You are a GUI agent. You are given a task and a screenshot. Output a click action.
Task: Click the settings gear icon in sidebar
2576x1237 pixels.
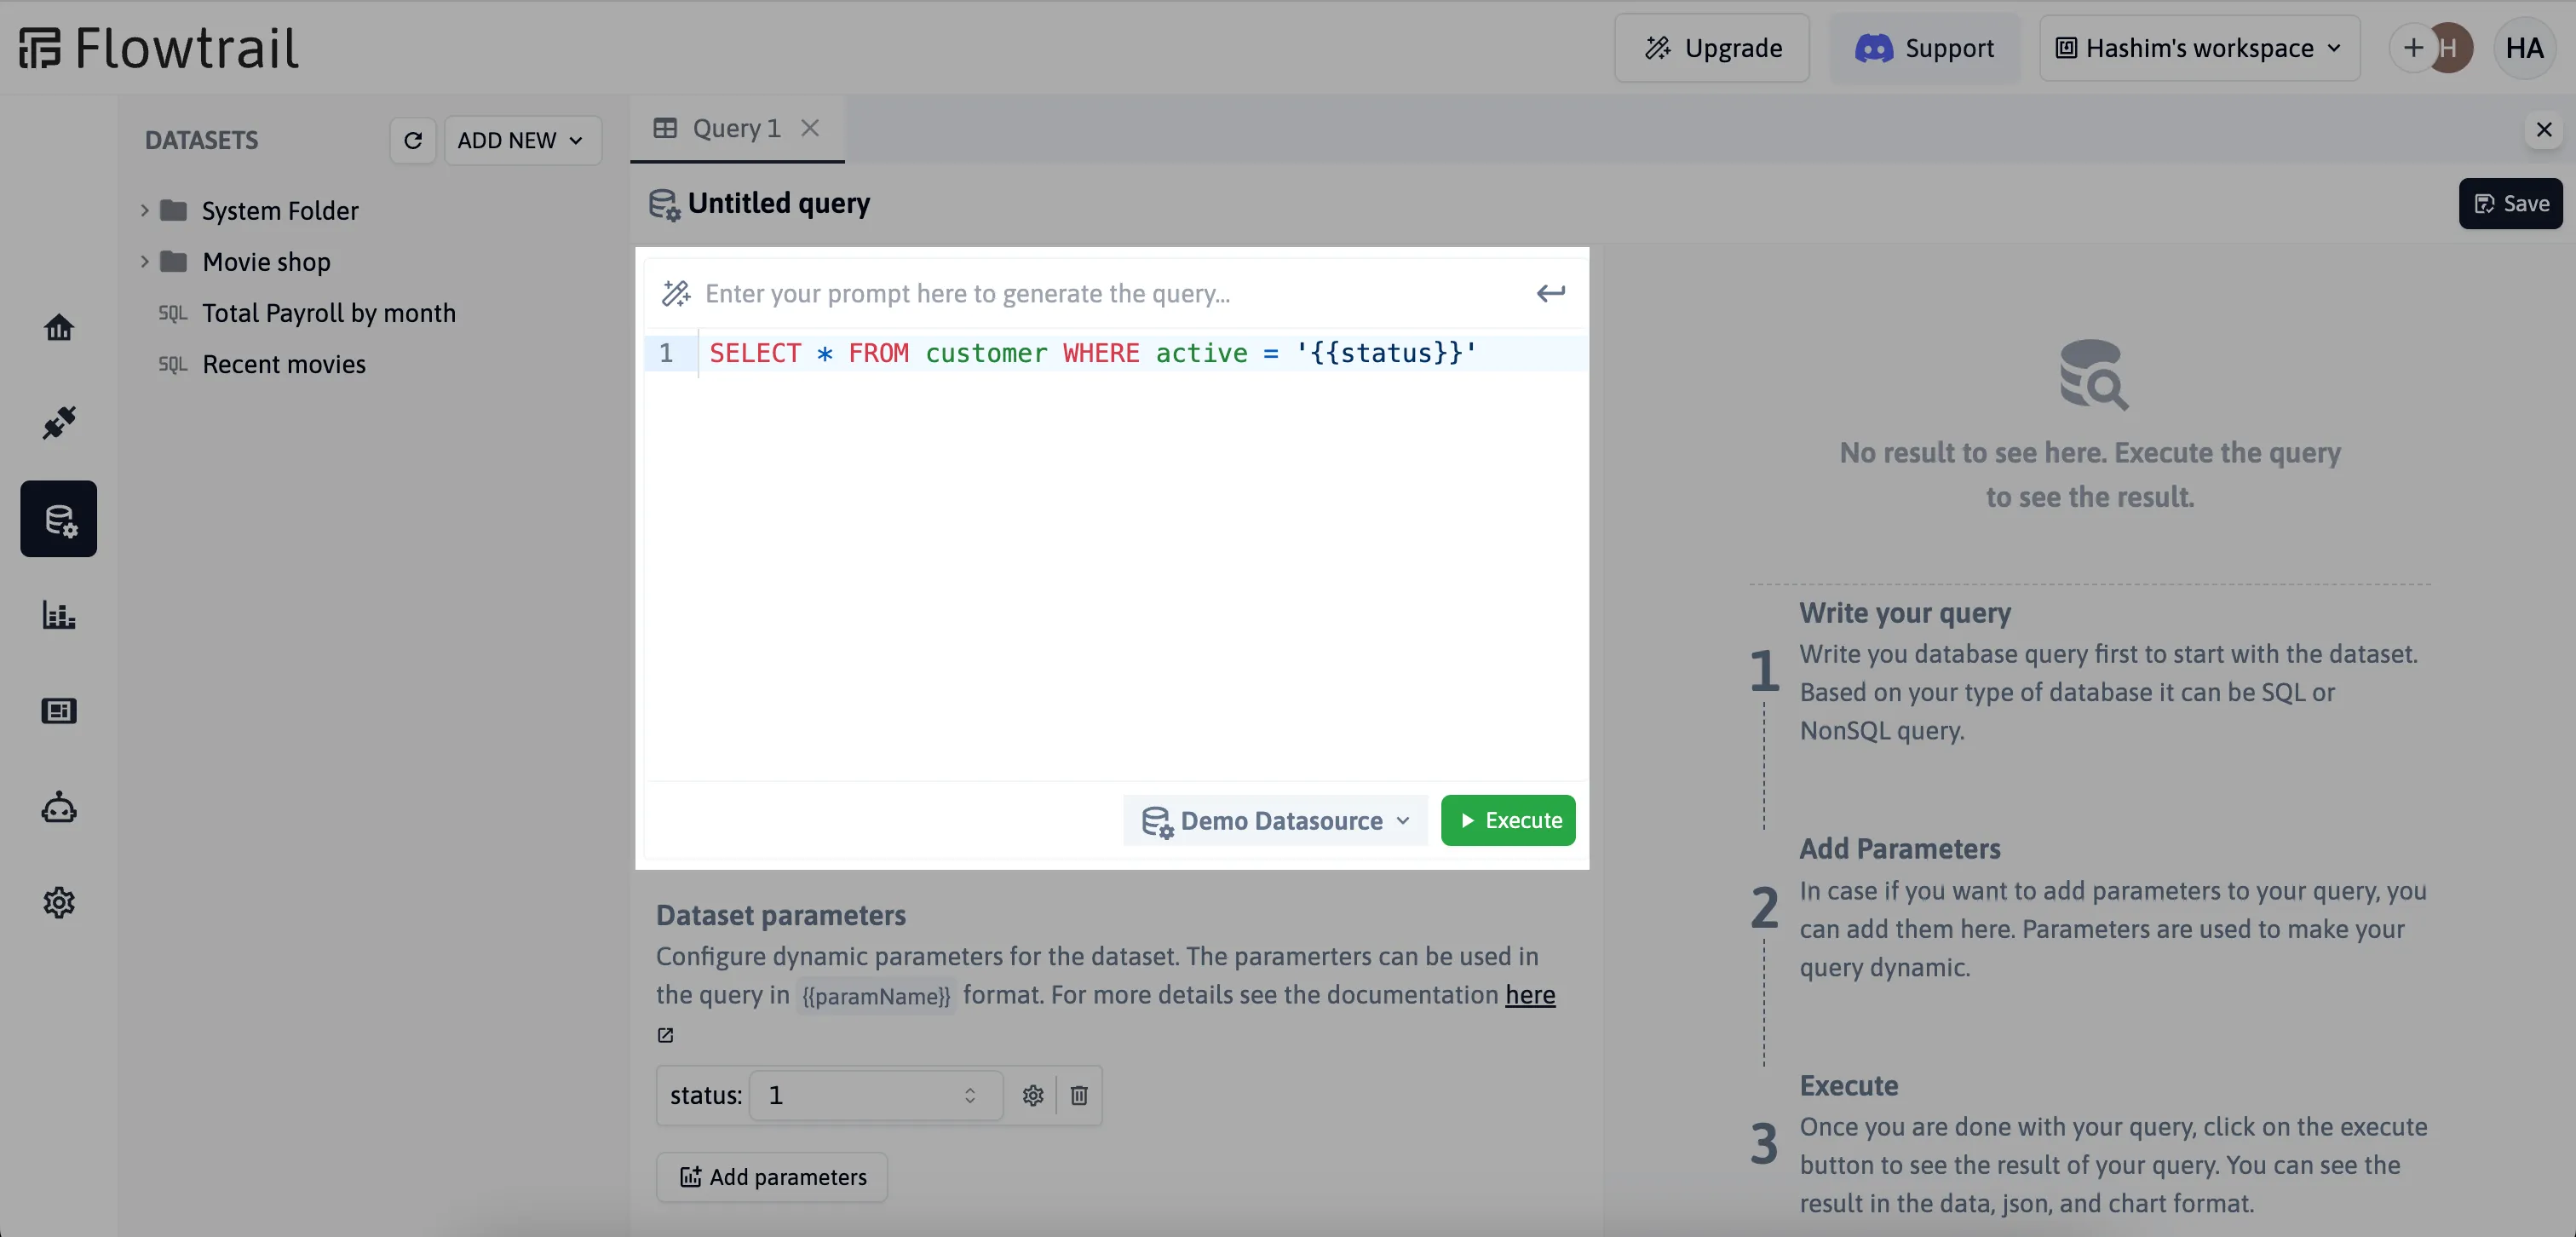[x=58, y=904]
